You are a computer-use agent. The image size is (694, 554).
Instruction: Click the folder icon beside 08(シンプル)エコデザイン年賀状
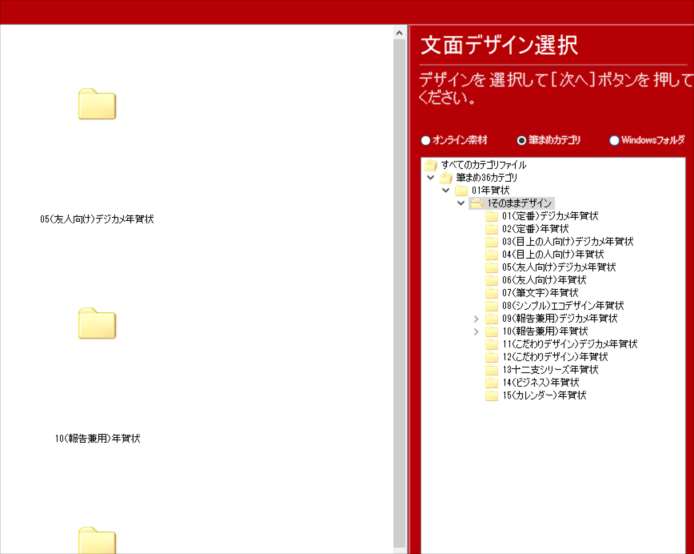coord(491,306)
